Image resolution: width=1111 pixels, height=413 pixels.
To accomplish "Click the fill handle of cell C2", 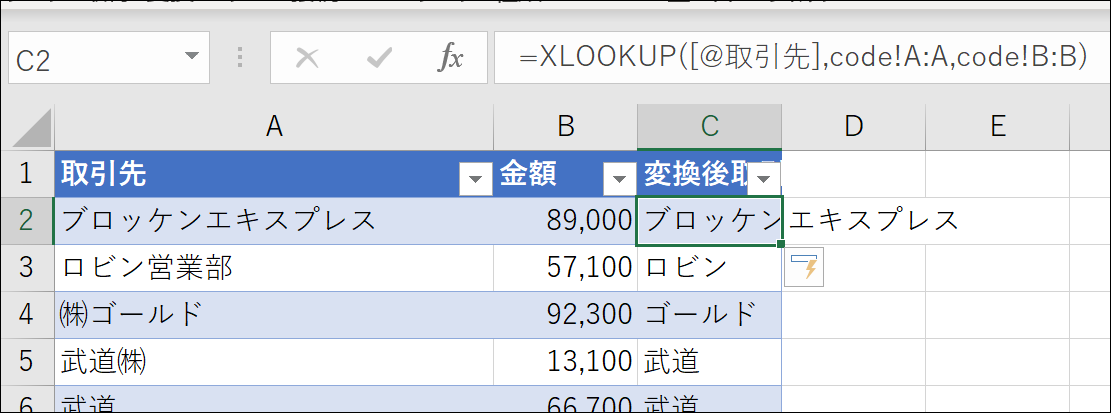I will 781,244.
